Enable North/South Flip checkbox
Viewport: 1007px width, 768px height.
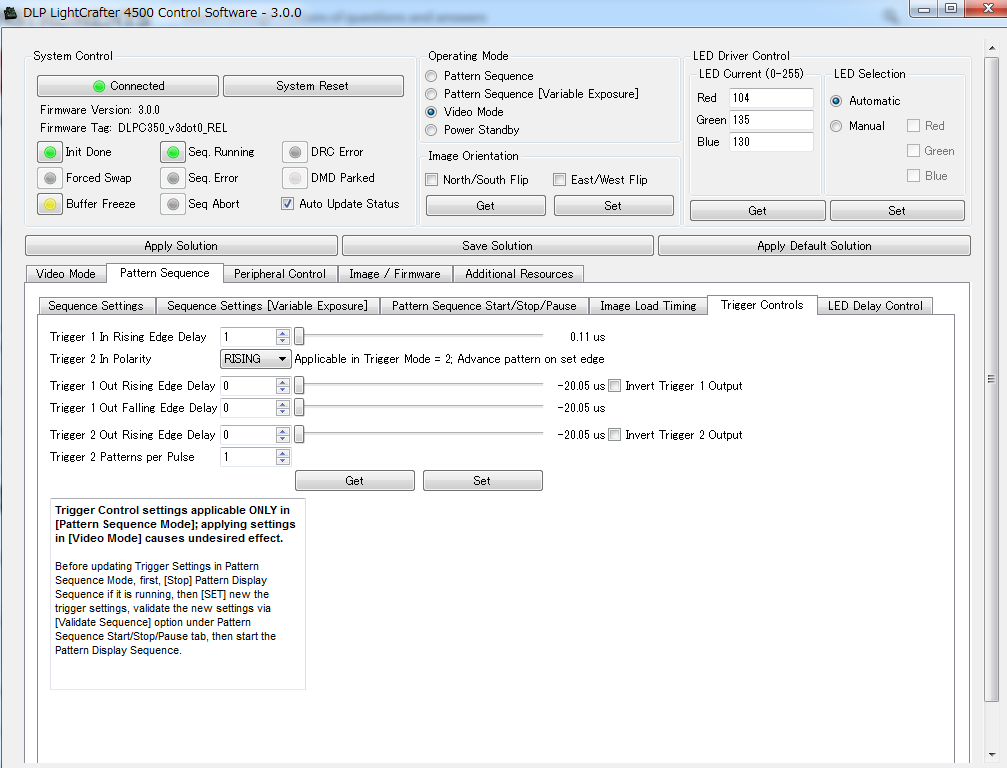click(432, 180)
